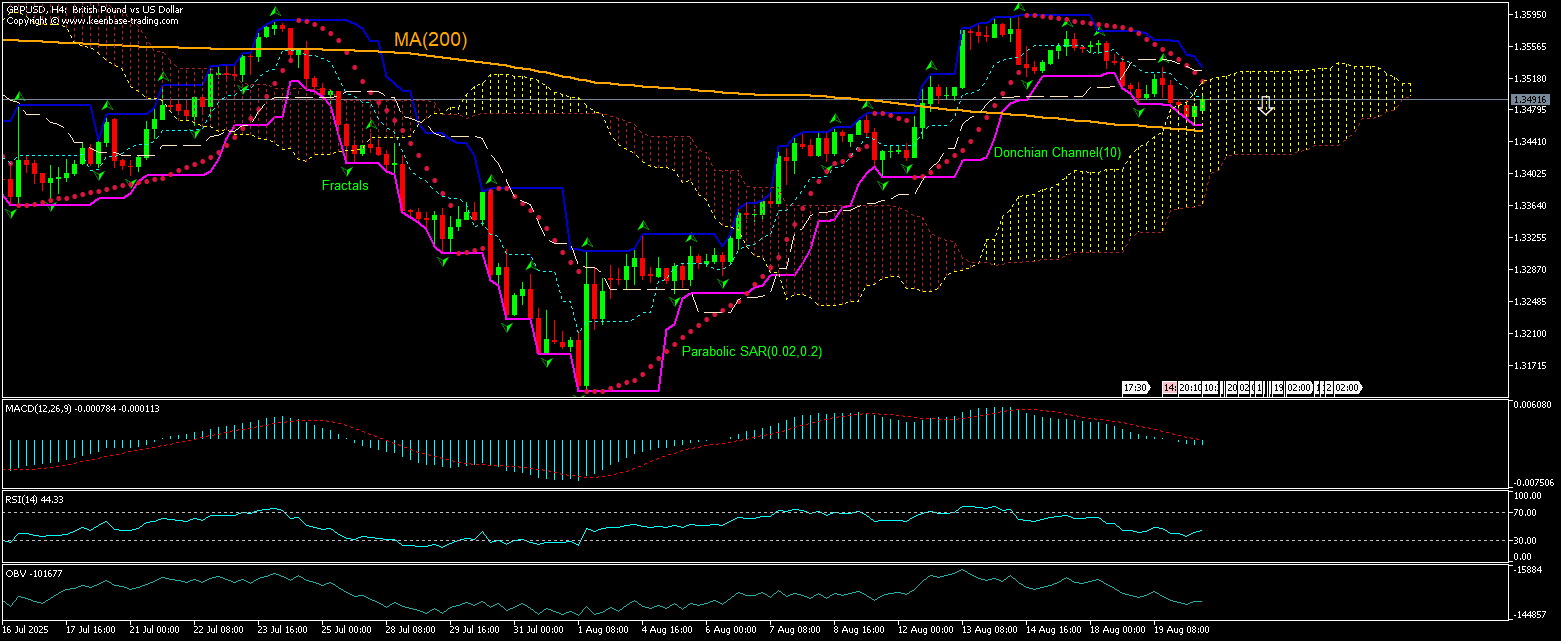Click the RSI 70.00 level value
Image resolution: width=1561 pixels, height=641 pixels.
click(x=1524, y=513)
